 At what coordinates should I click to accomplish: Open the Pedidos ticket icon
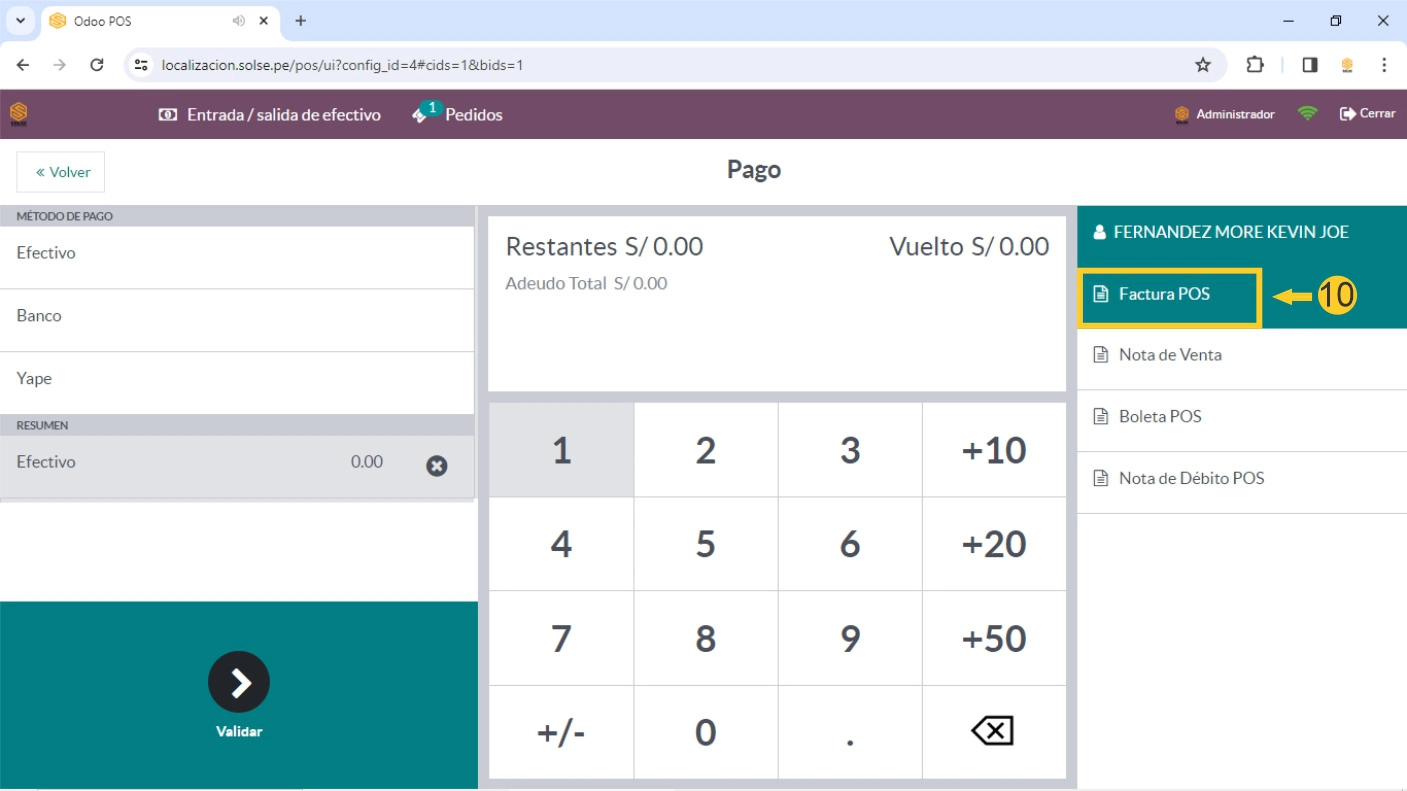coord(420,115)
